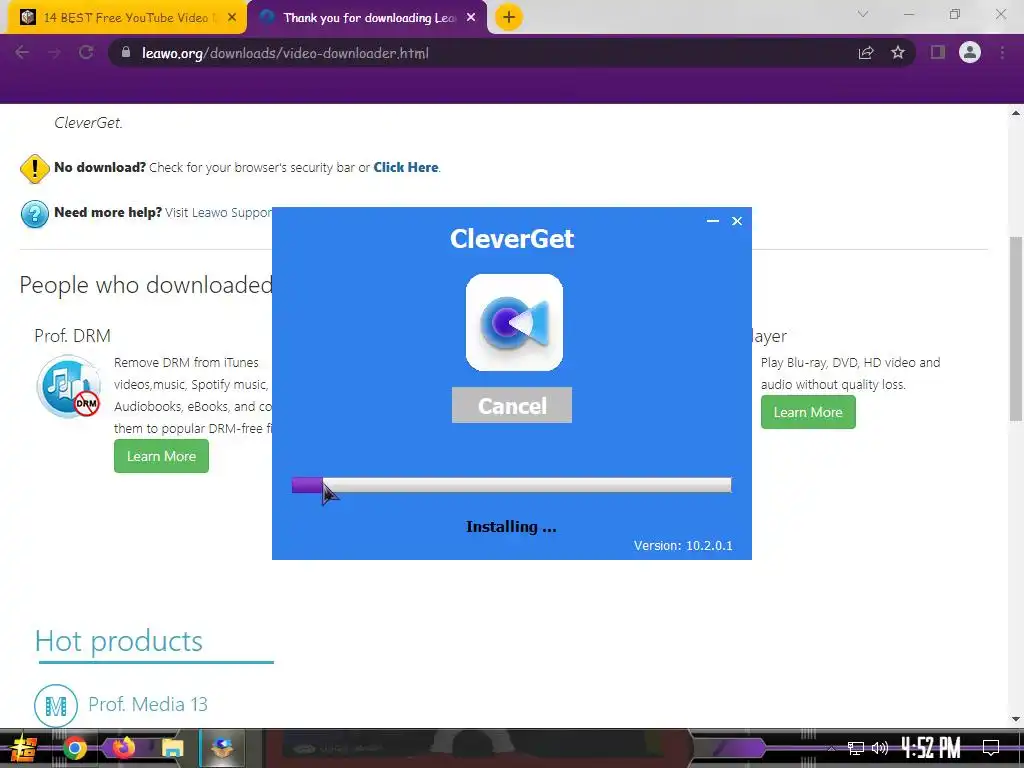Viewport: 1024px width, 768px height.
Task: Open Prof. DRM product icon
Action: [69, 386]
